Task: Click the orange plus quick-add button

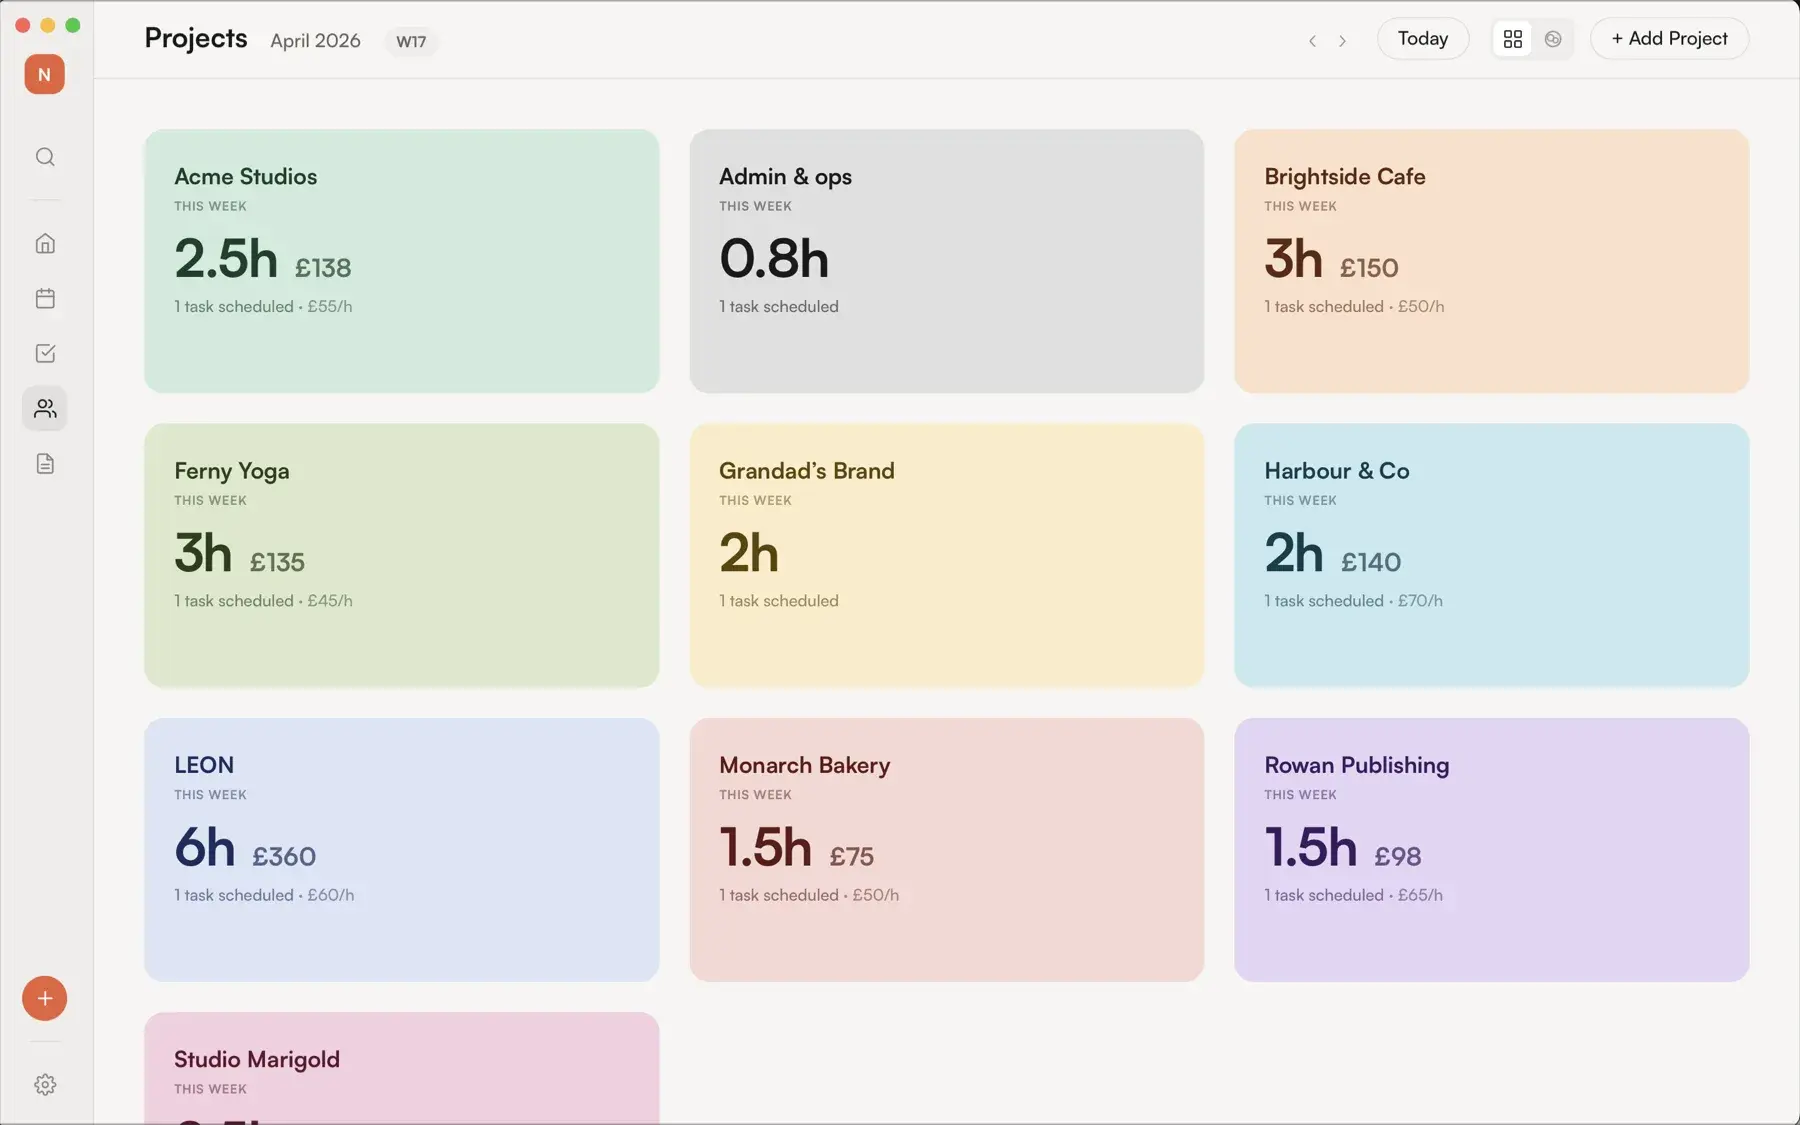Action: 45,998
